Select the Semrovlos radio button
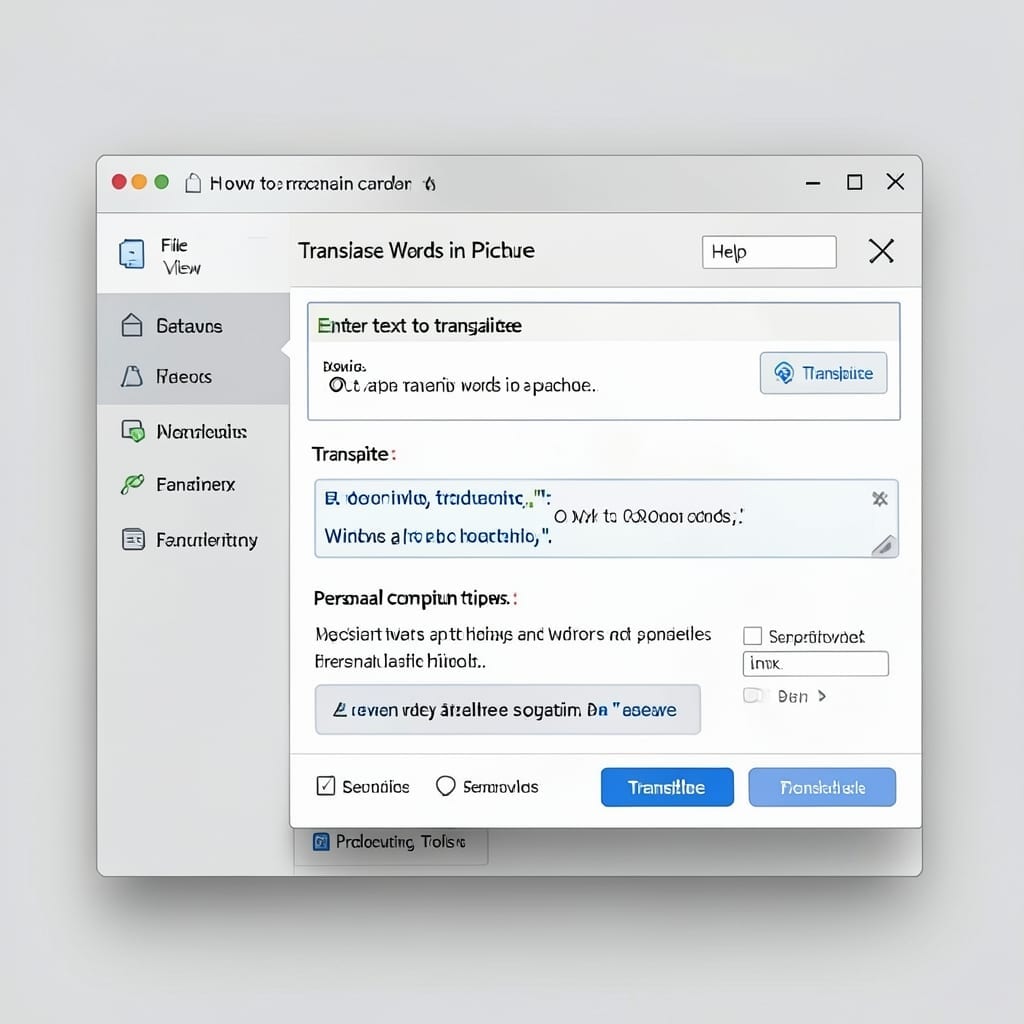This screenshot has width=1024, height=1024. pyautogui.click(x=445, y=786)
